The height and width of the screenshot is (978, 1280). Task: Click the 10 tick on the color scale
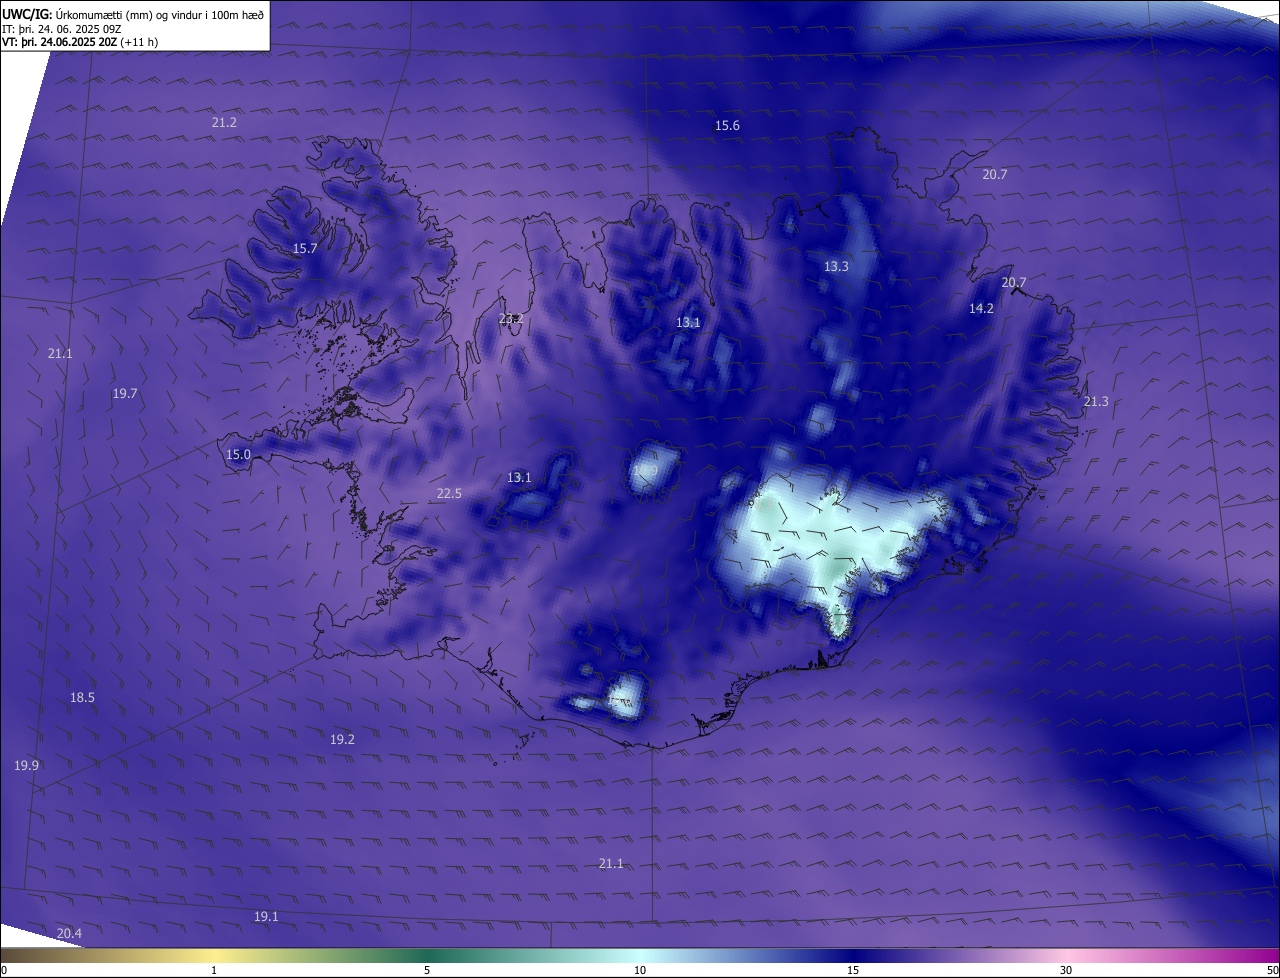point(640,970)
